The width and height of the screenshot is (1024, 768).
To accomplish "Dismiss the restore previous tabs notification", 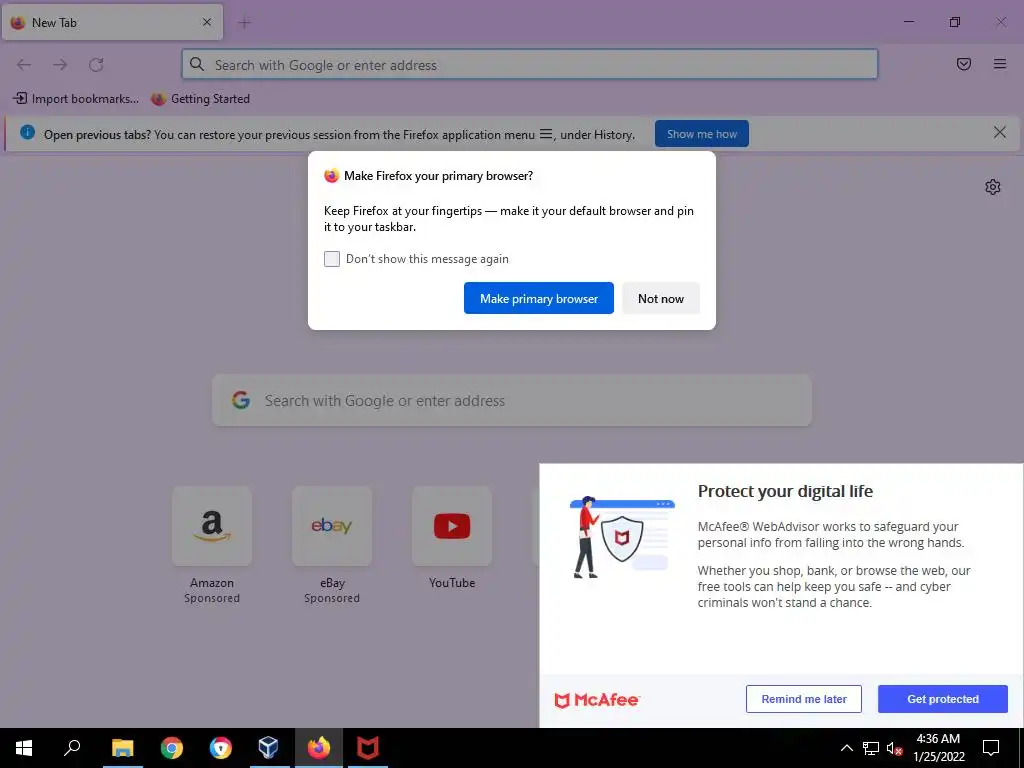I will pos(1000,133).
